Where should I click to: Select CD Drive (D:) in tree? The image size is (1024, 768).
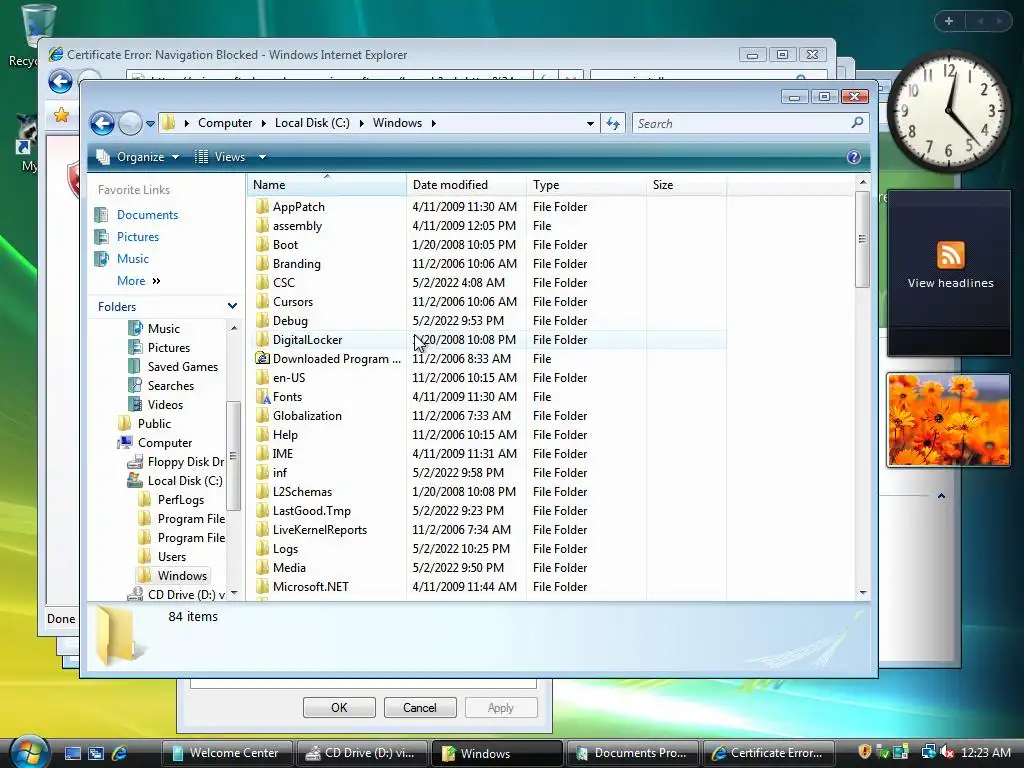point(185,594)
